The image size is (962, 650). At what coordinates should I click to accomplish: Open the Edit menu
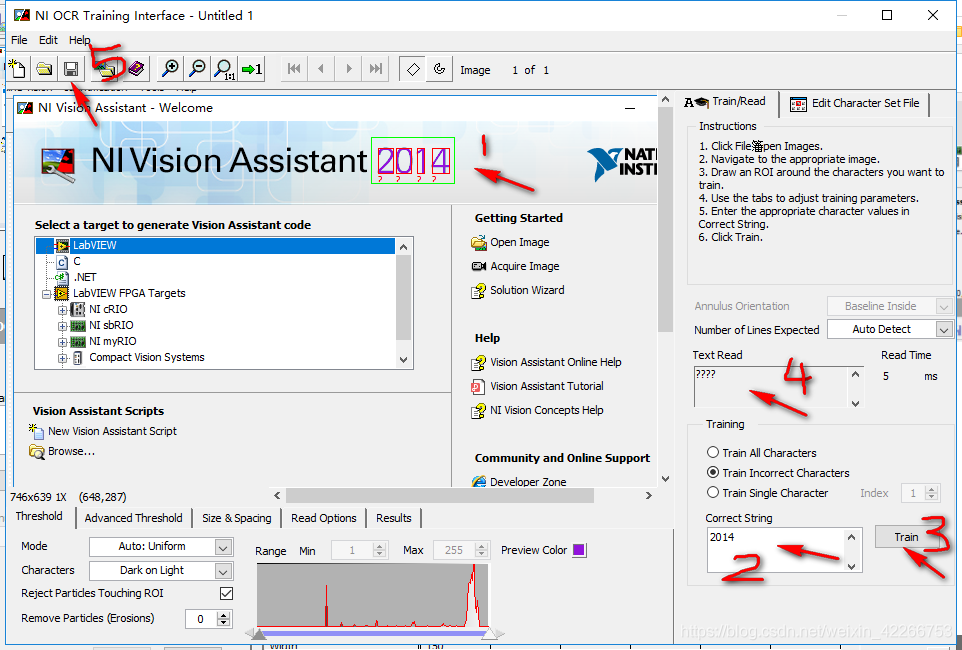(48, 40)
